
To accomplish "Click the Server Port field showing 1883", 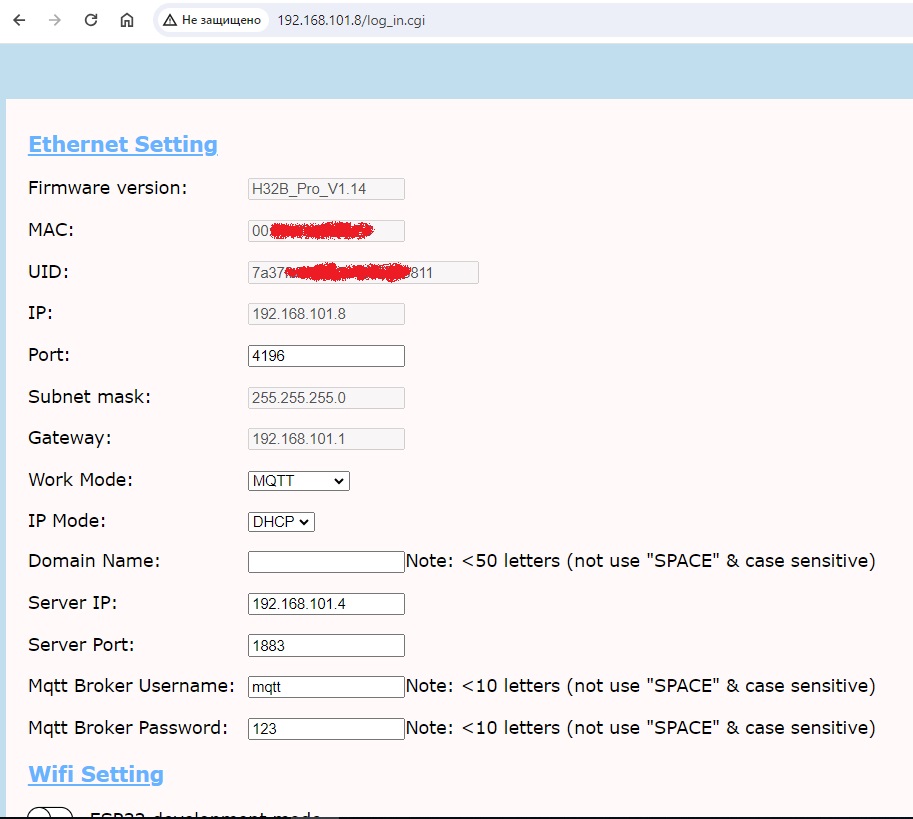I will (326, 646).
